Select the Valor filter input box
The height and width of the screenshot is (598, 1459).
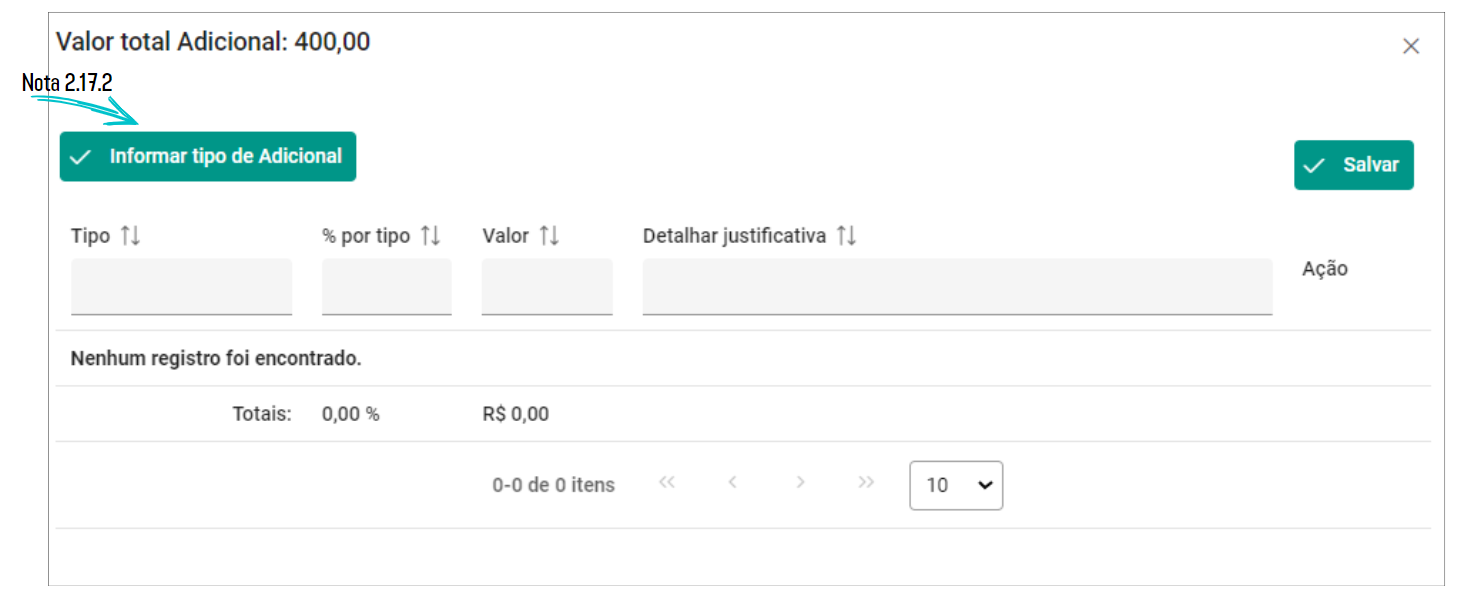click(547, 287)
